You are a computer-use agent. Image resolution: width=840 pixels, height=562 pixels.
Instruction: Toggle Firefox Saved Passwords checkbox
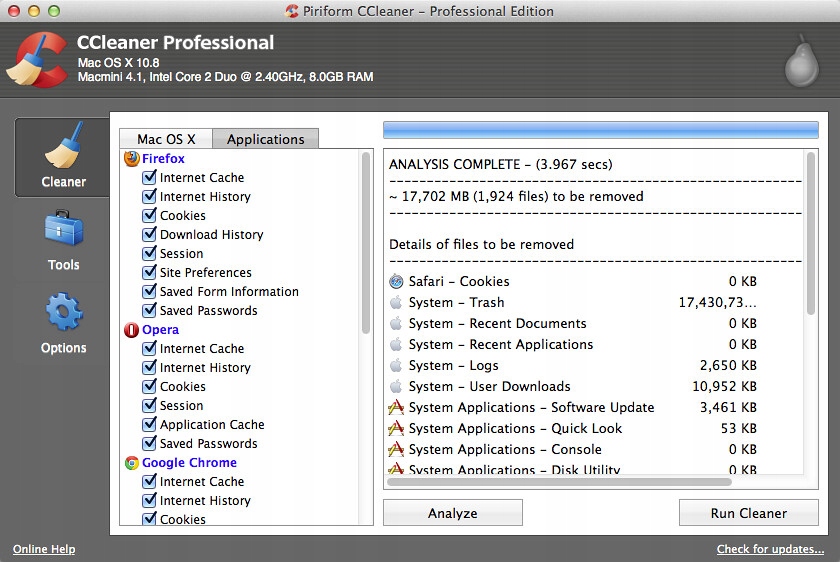click(149, 311)
